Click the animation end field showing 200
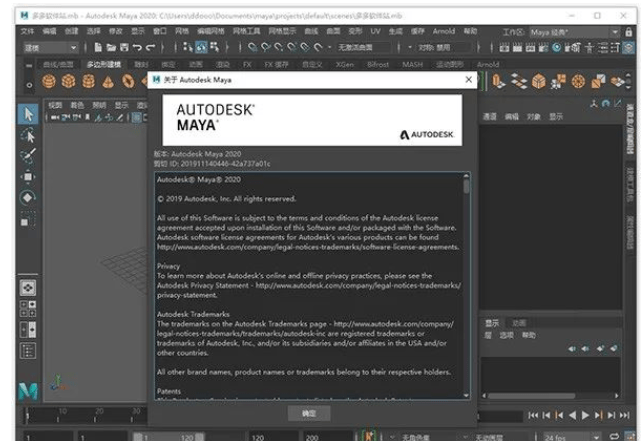This screenshot has height=441, width=643. point(327,437)
